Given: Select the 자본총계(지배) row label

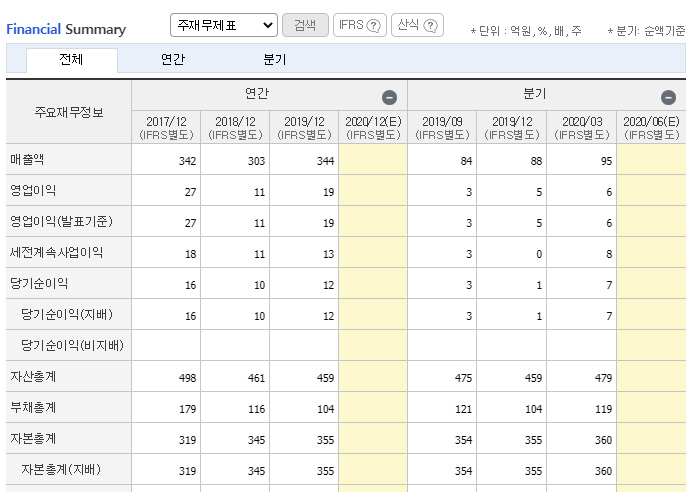Looking at the screenshot, I should 61,469.
